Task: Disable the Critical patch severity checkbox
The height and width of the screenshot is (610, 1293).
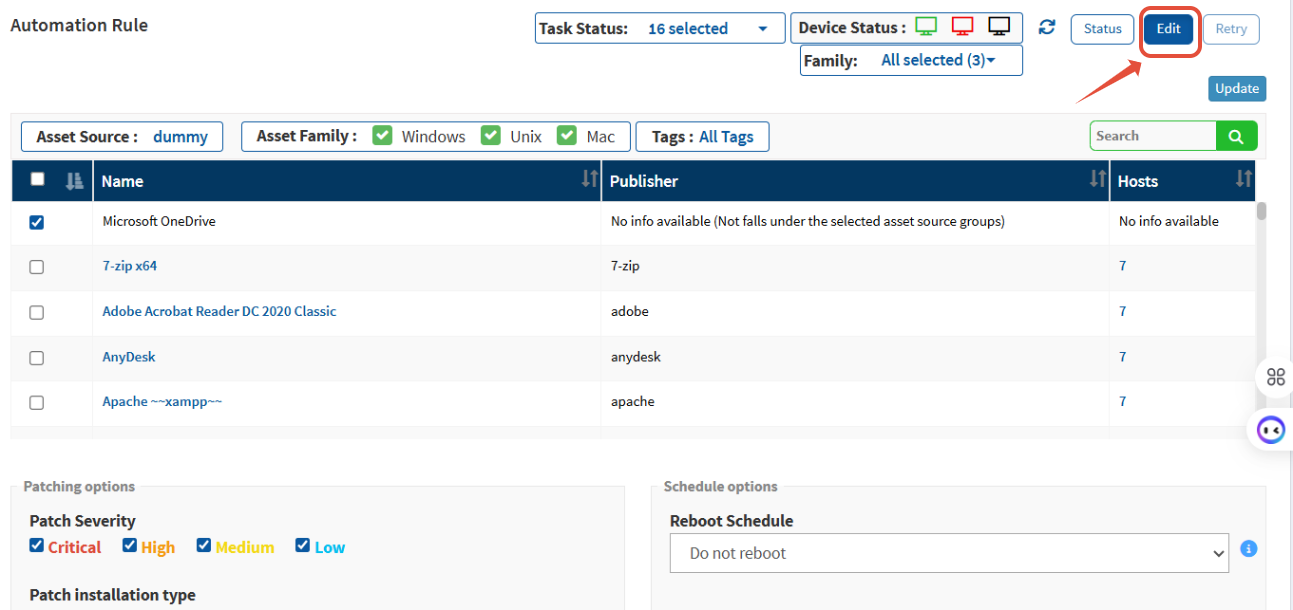Action: click(x=37, y=546)
